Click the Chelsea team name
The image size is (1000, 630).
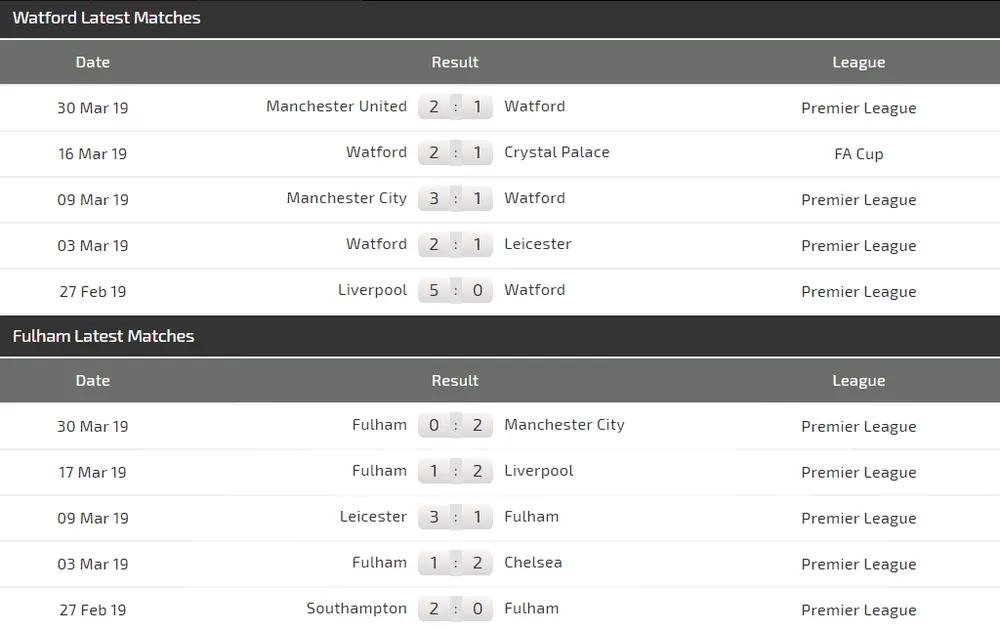[533, 563]
